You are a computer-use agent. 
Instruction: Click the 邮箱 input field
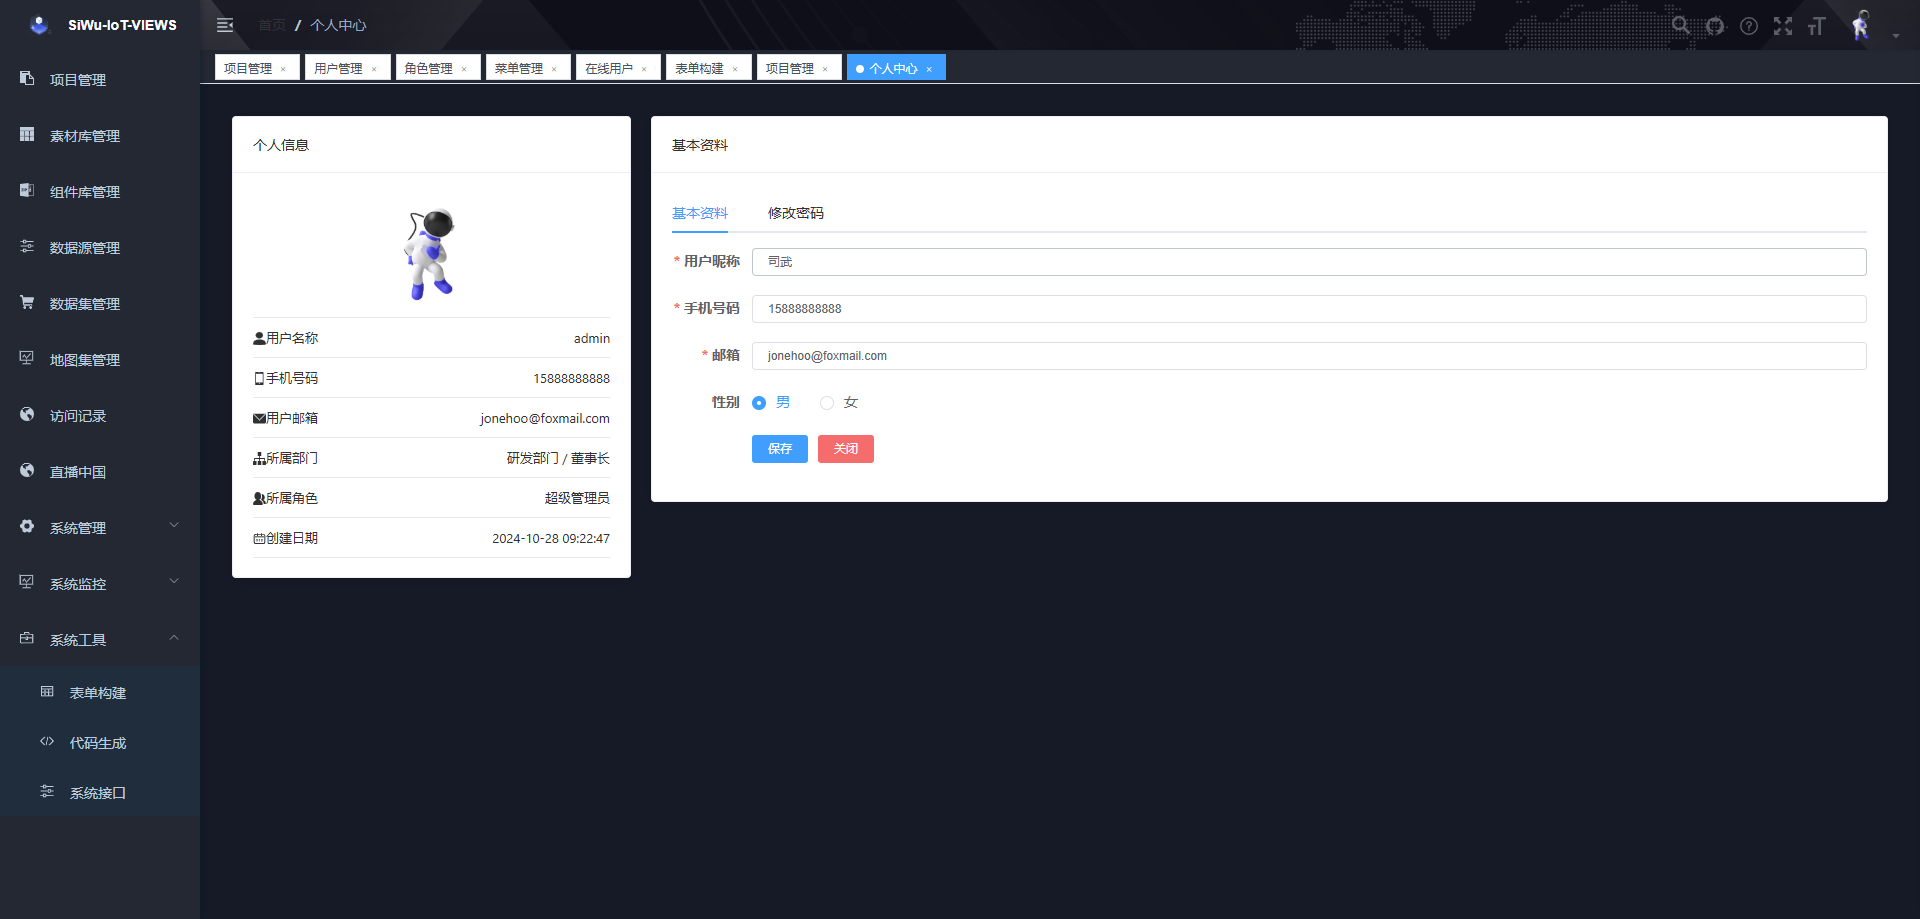coord(1308,356)
